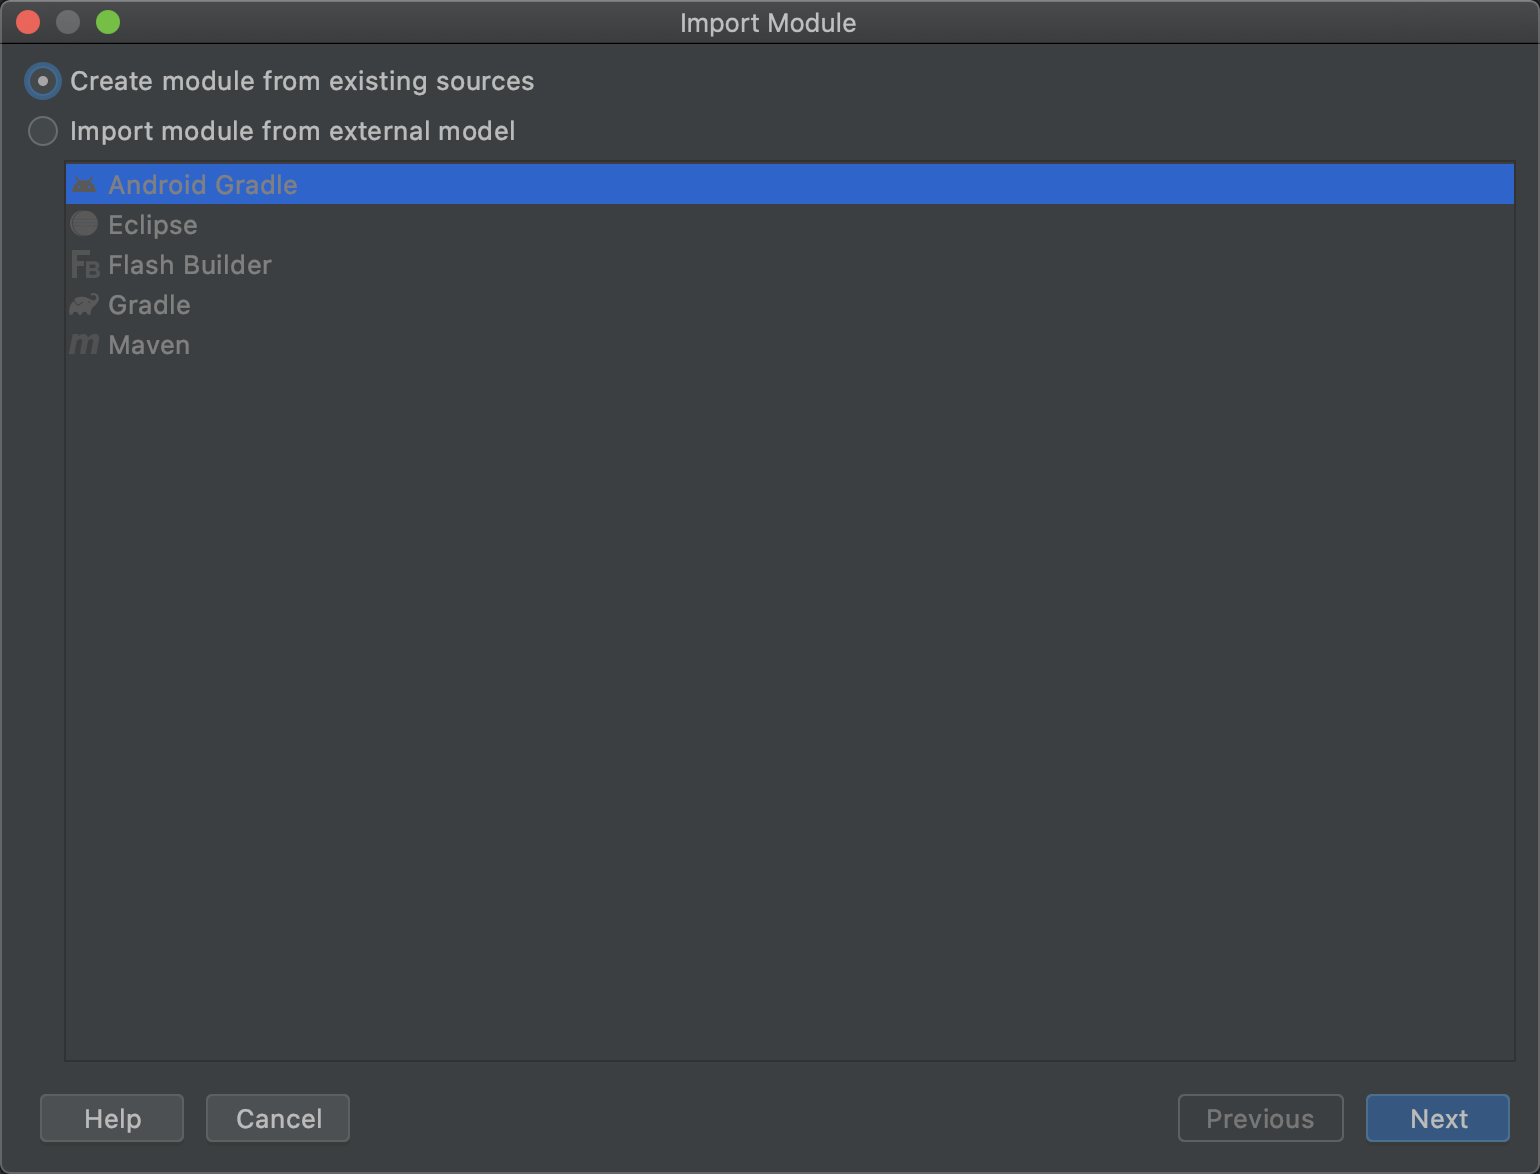Image resolution: width=1540 pixels, height=1174 pixels.
Task: Select Import module from external model radio
Action: (43, 131)
